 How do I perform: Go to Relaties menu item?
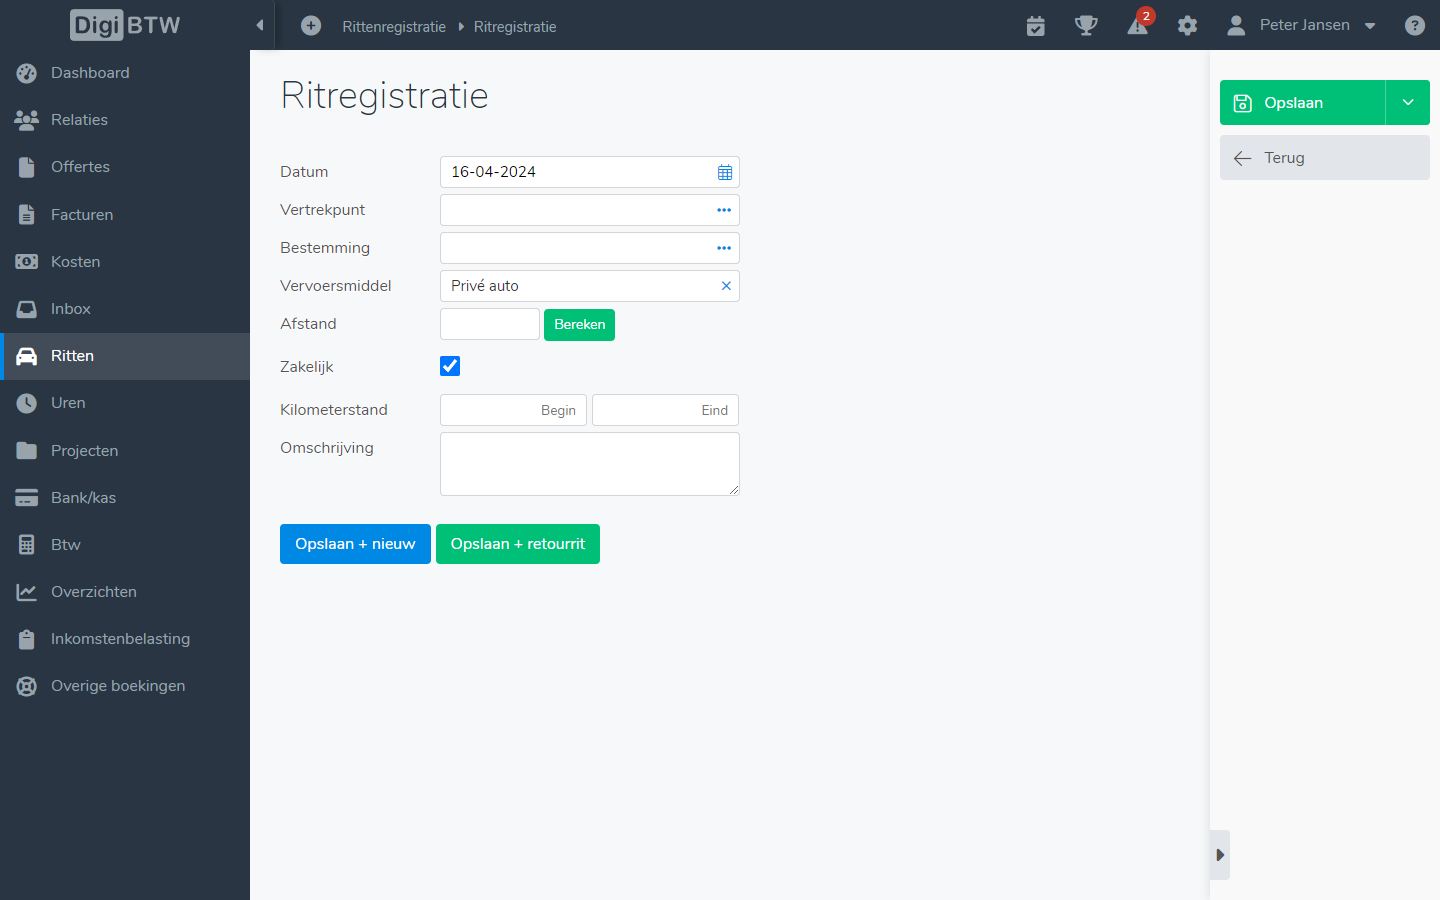[125, 120]
